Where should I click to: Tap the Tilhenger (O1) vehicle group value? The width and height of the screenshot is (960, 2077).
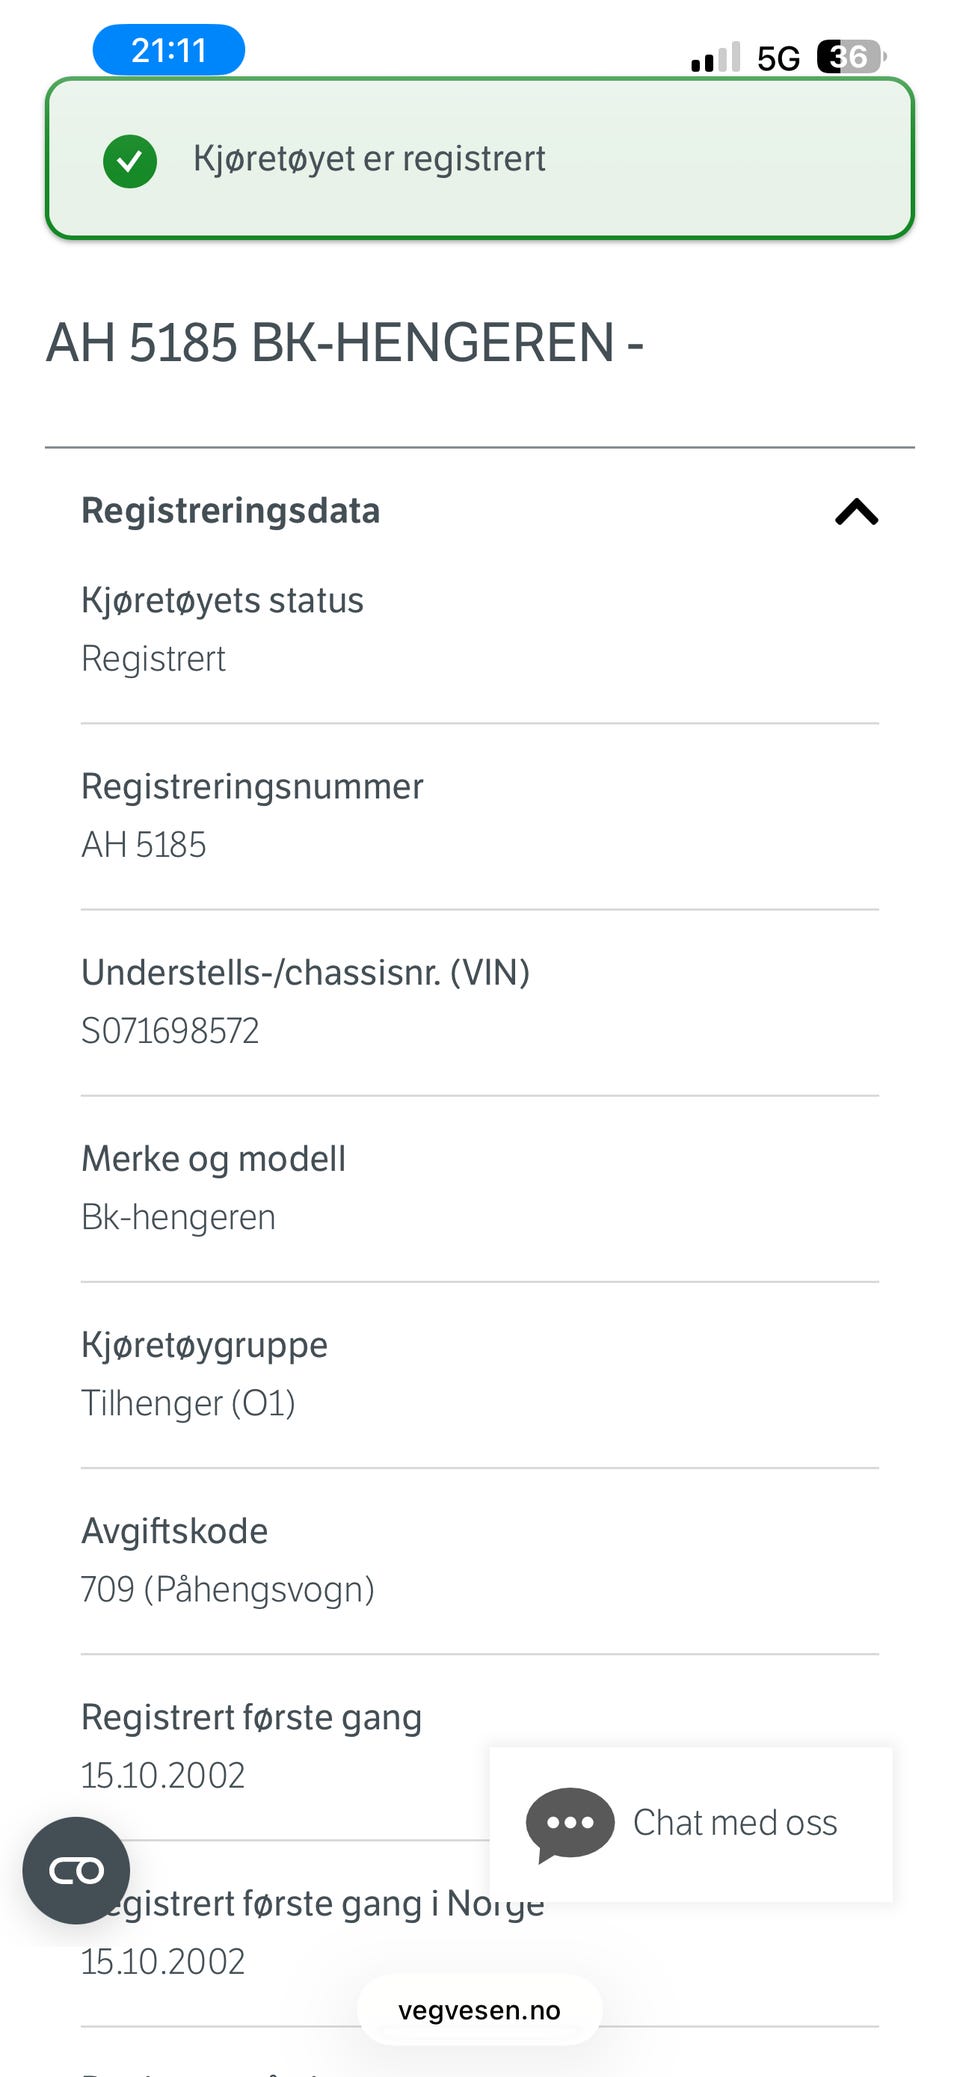(x=188, y=1403)
